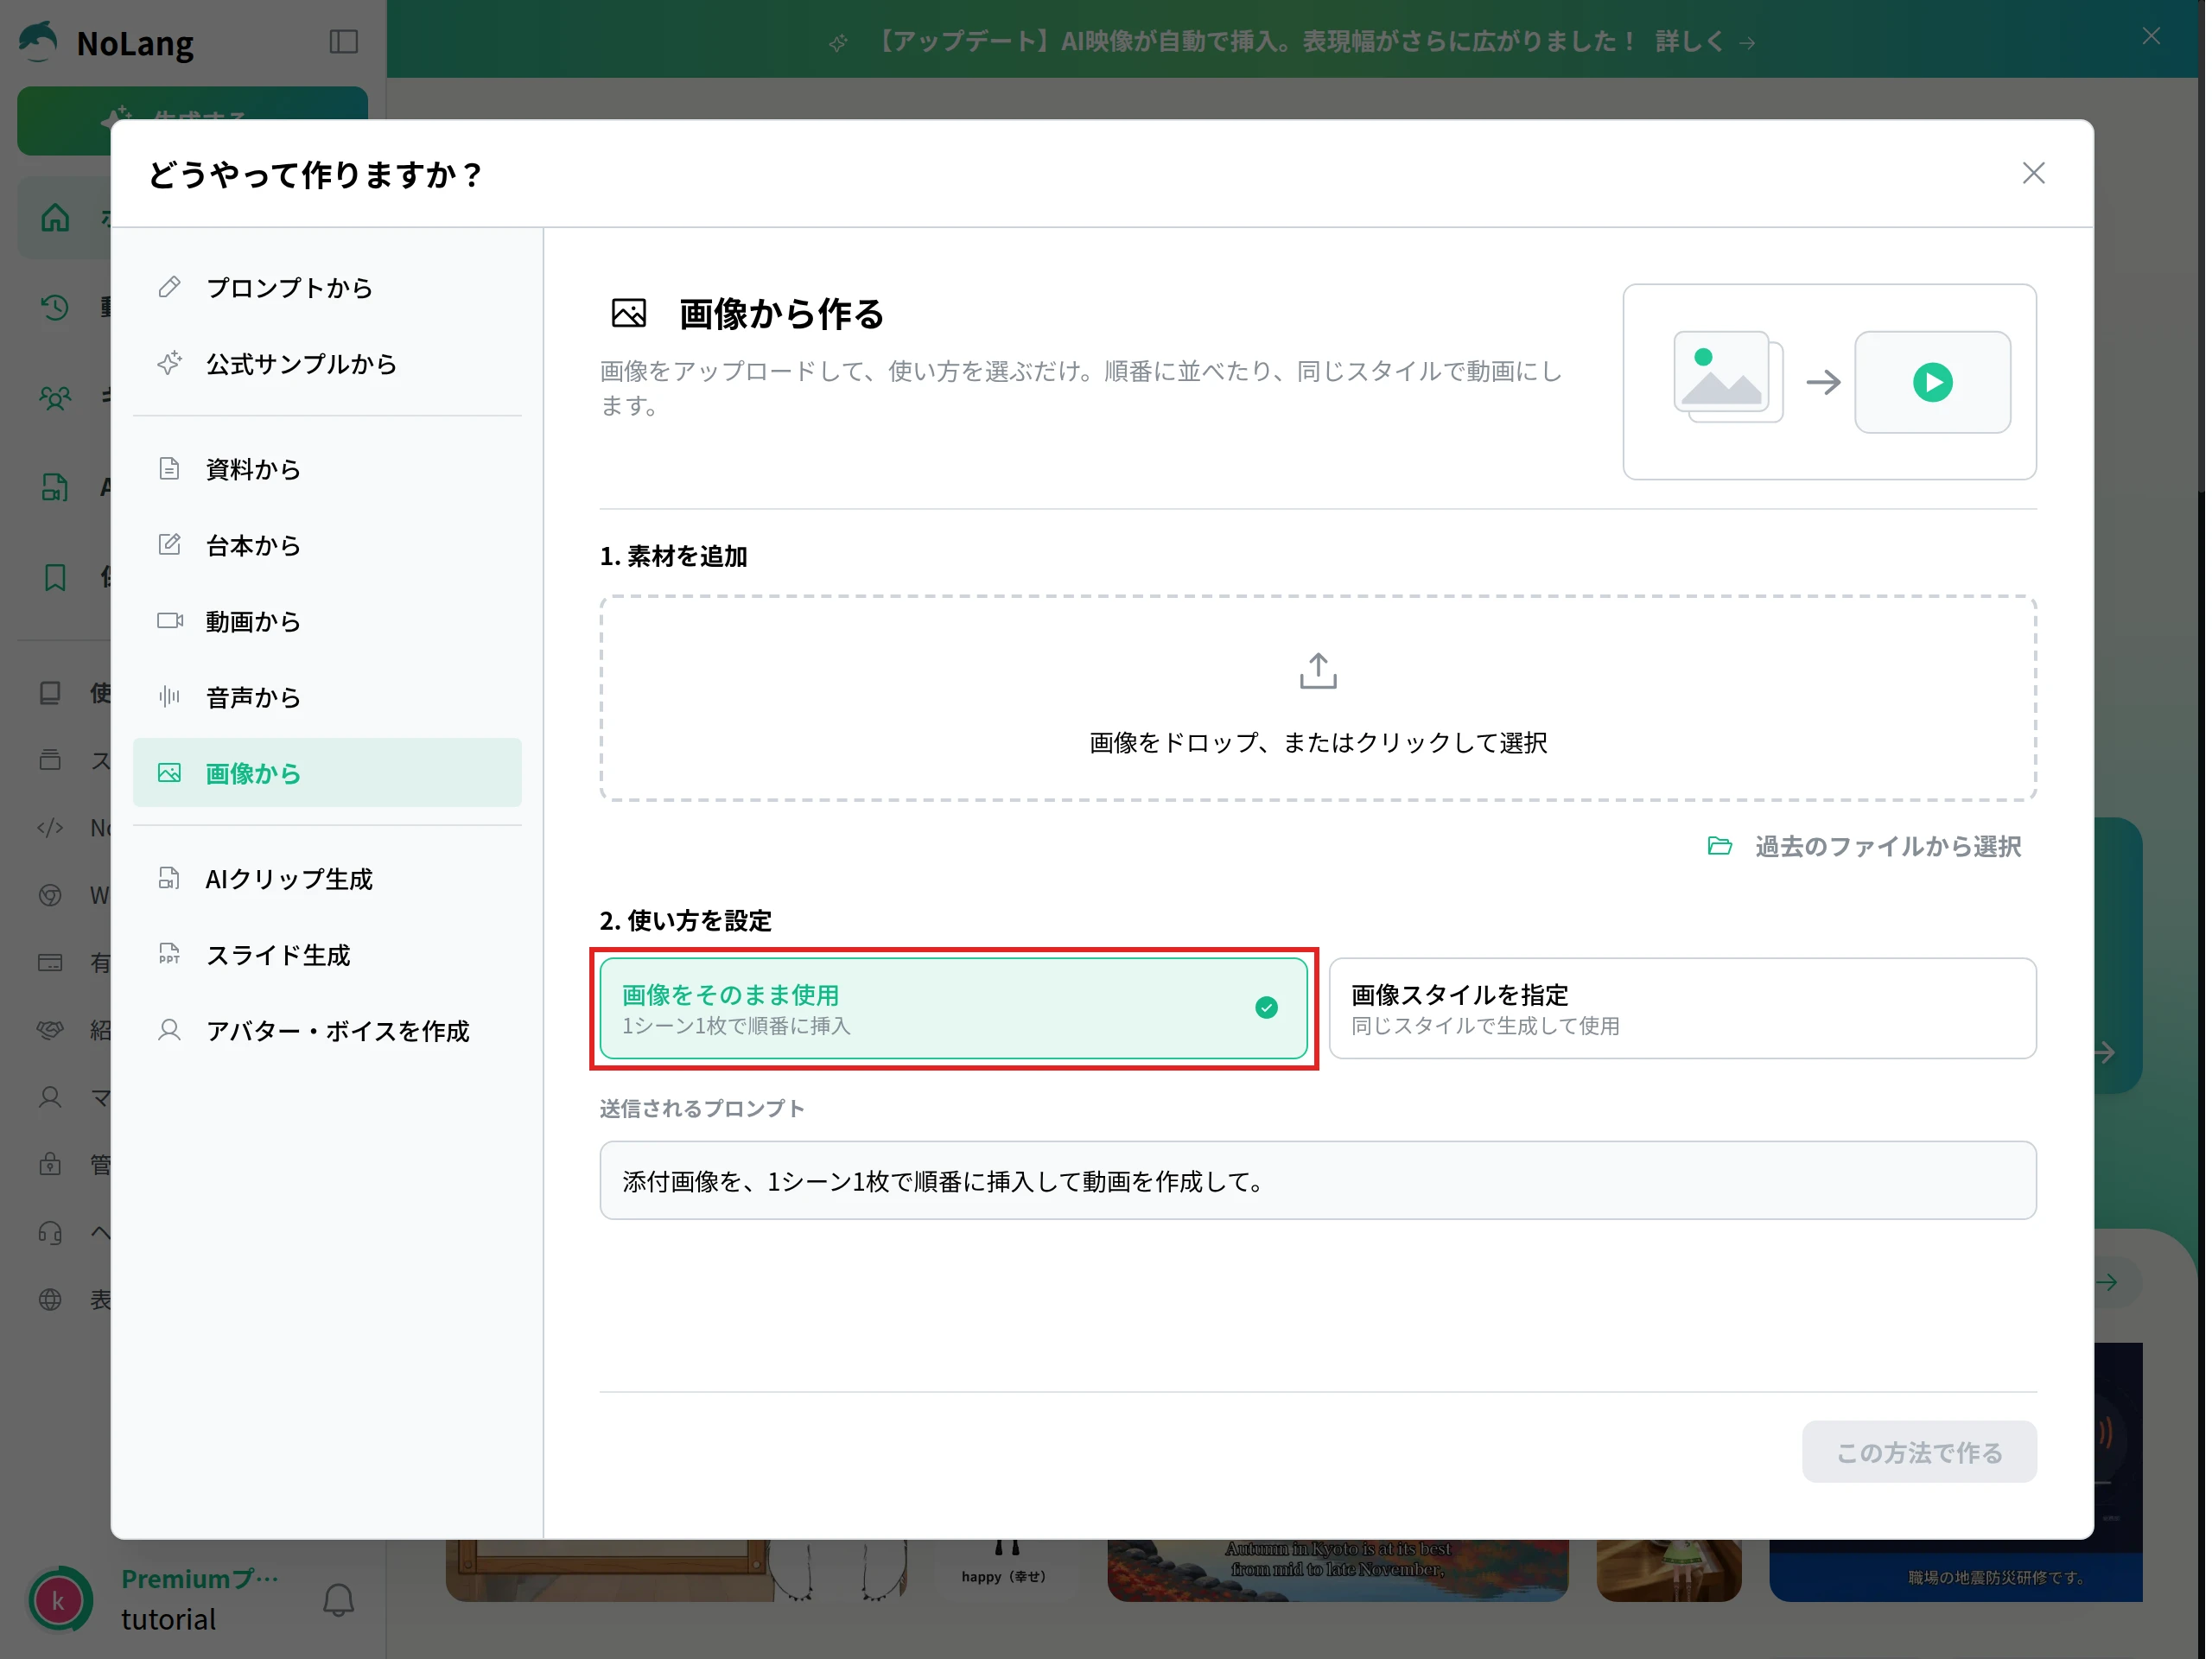The image size is (2212, 1659).
Task: Click the picture icon beside 画像から作る heading
Action: click(629, 314)
